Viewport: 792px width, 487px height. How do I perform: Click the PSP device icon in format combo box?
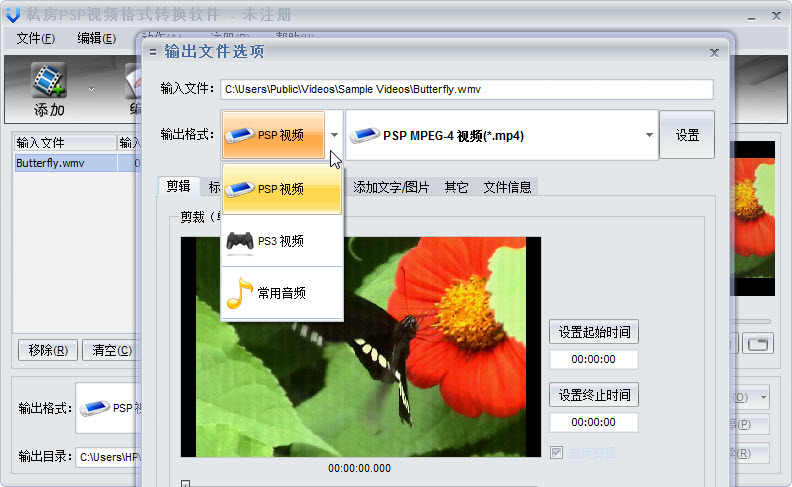pos(365,135)
